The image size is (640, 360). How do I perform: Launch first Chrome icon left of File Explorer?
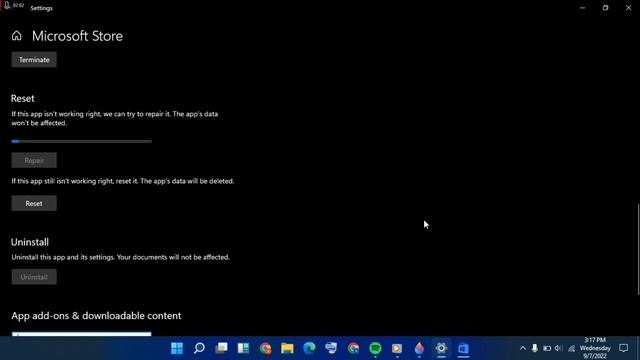265,348
